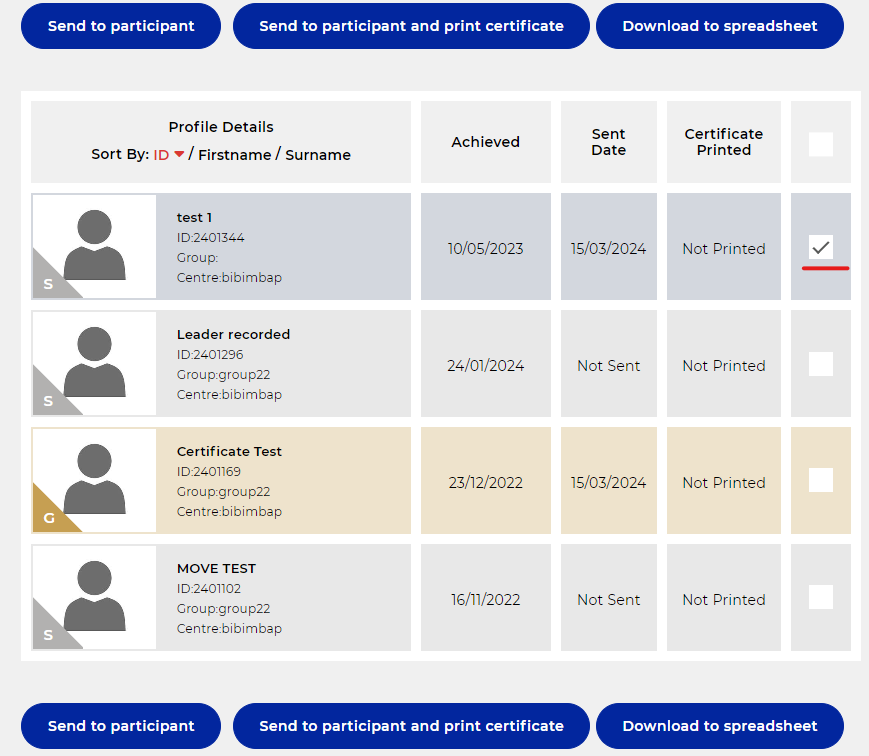
Task: Click the S badge on Leader recorded
Action: click(x=47, y=401)
